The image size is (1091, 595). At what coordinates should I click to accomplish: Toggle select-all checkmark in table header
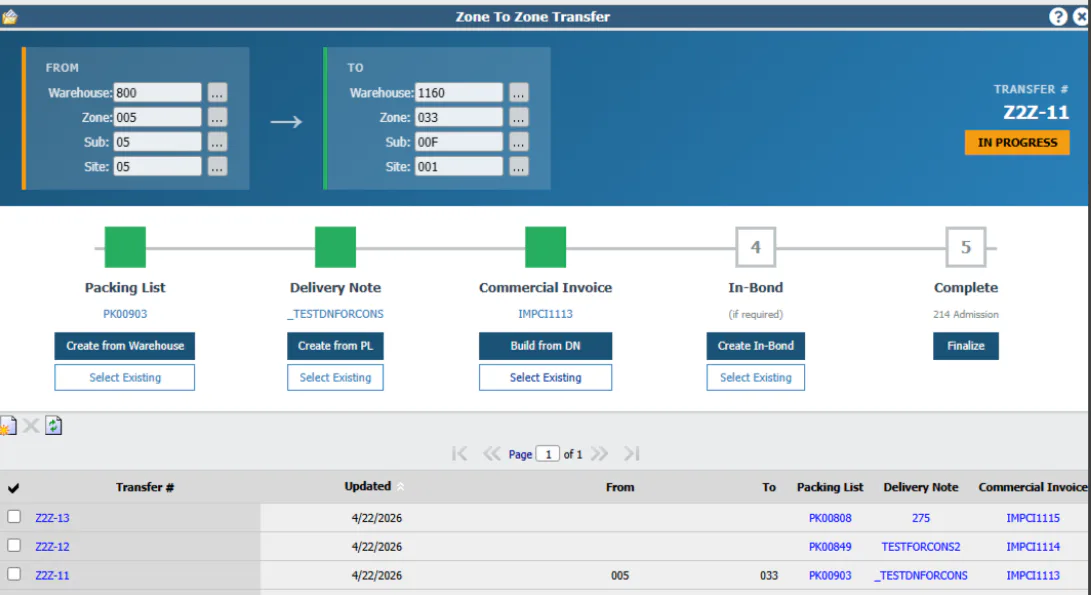[13, 488]
